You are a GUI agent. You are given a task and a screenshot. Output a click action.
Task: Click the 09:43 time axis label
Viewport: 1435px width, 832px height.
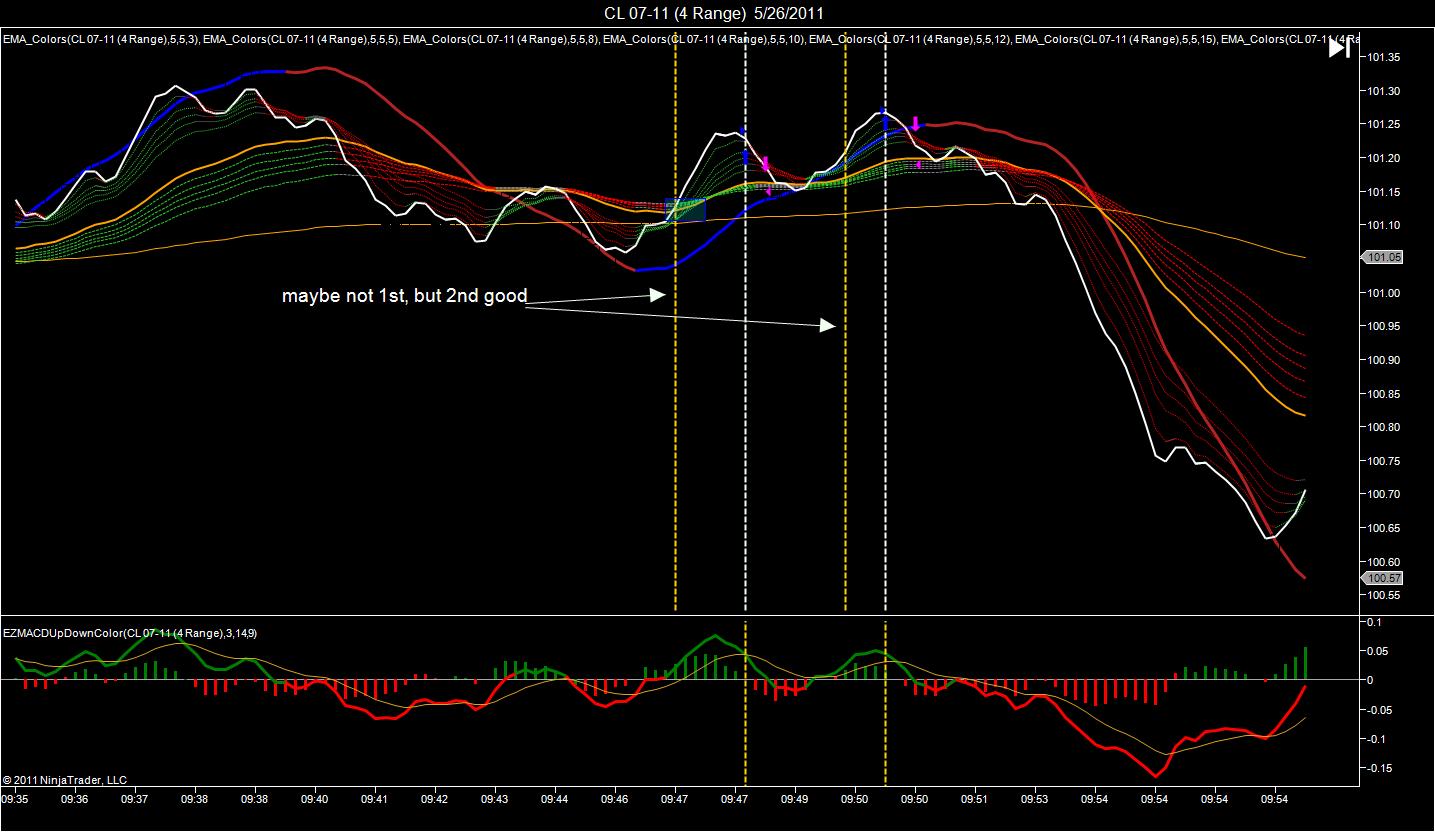pyautogui.click(x=495, y=800)
